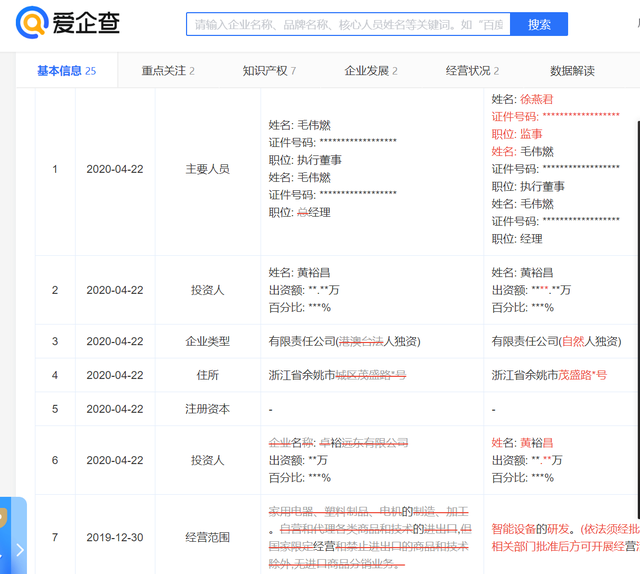This screenshot has width=640, height=574.
Task: Click red 姓名: 黄裕昌 in row 6
Action: coord(522,443)
